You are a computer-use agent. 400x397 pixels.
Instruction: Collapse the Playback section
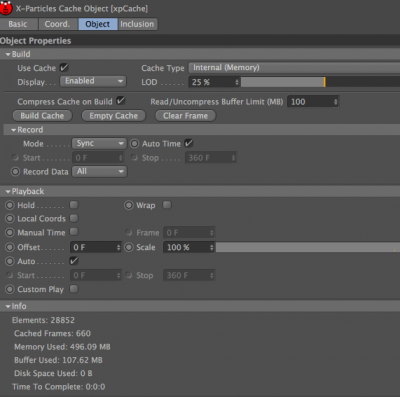8,192
